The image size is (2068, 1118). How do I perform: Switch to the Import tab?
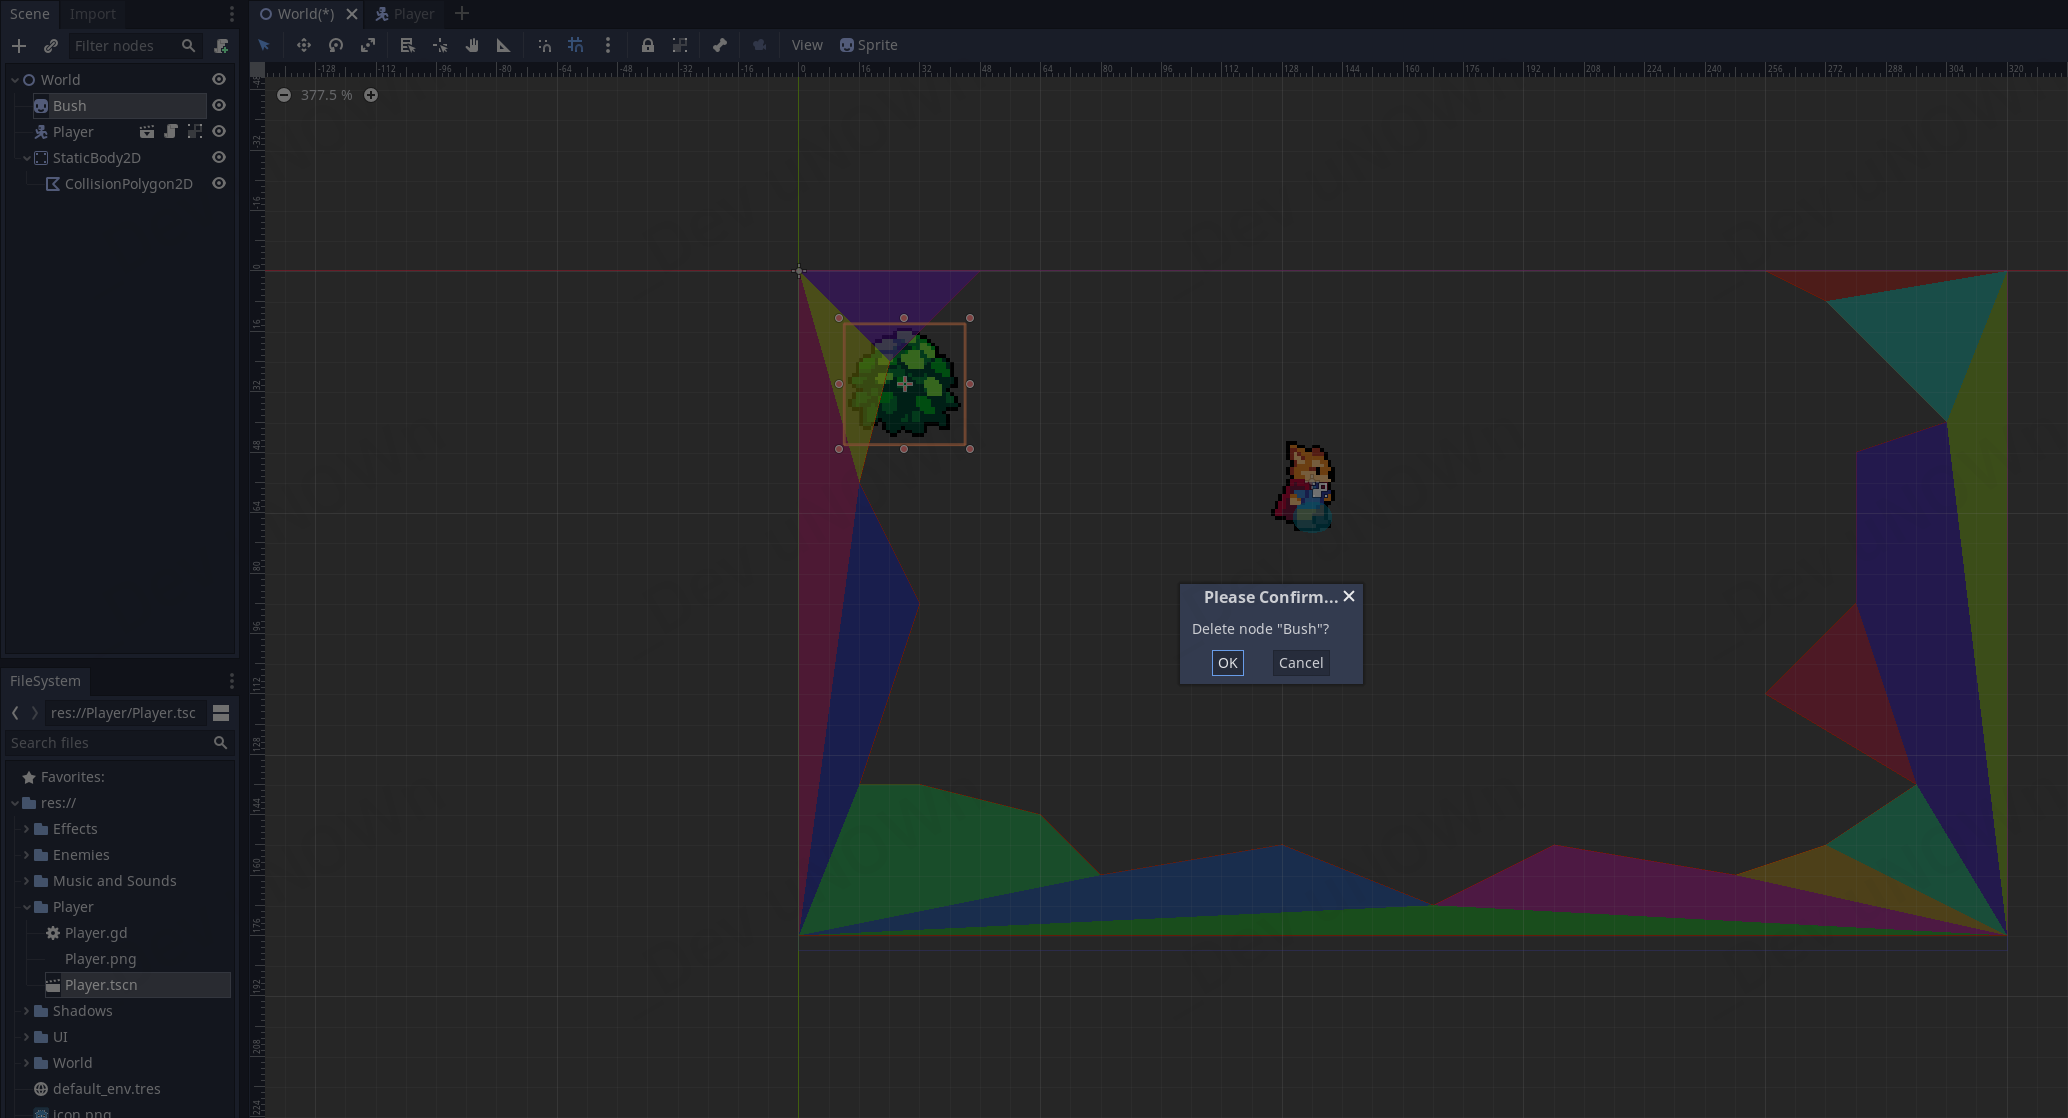(x=93, y=14)
